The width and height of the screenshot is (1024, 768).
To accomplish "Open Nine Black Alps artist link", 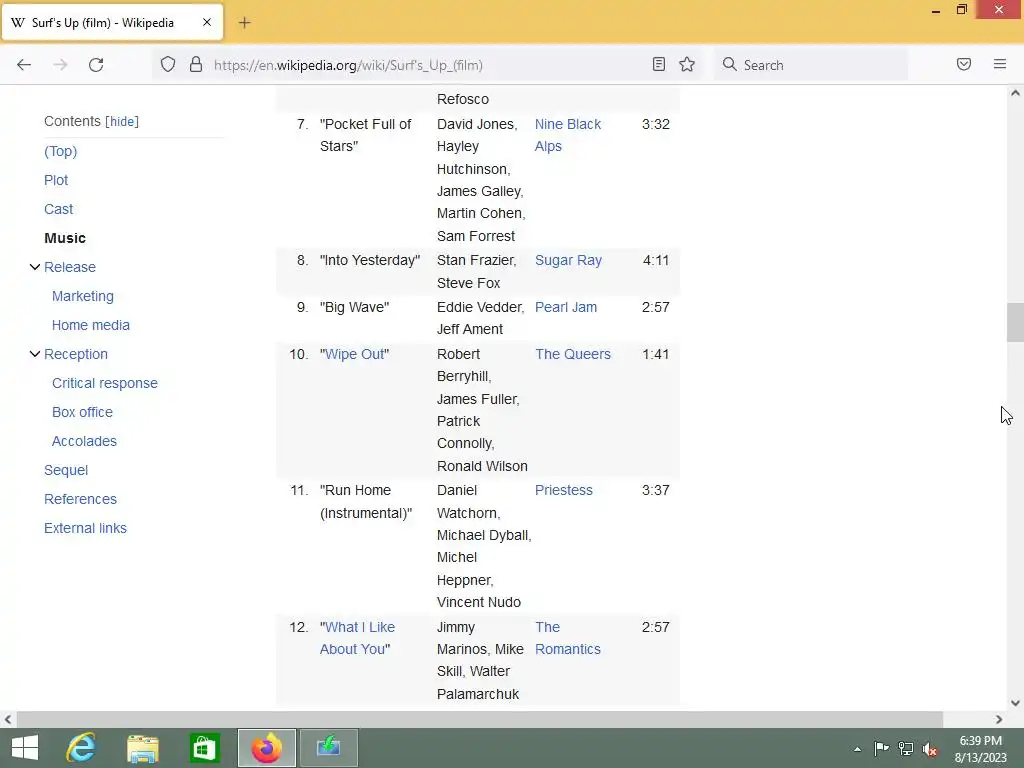I will [568, 135].
